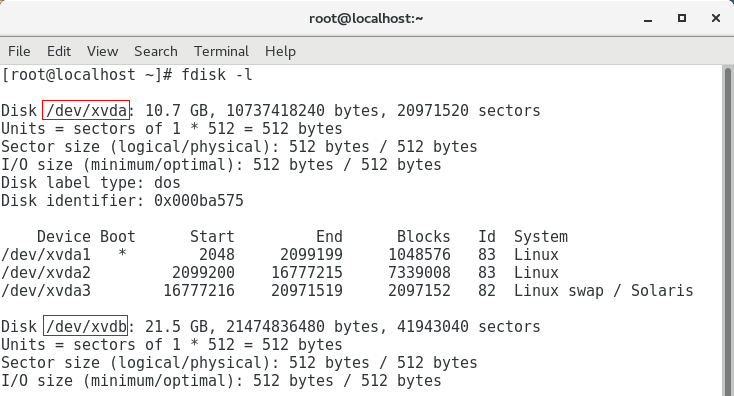Close the root@localhost terminal window
The width and height of the screenshot is (734, 396).
pyautogui.click(x=716, y=18)
